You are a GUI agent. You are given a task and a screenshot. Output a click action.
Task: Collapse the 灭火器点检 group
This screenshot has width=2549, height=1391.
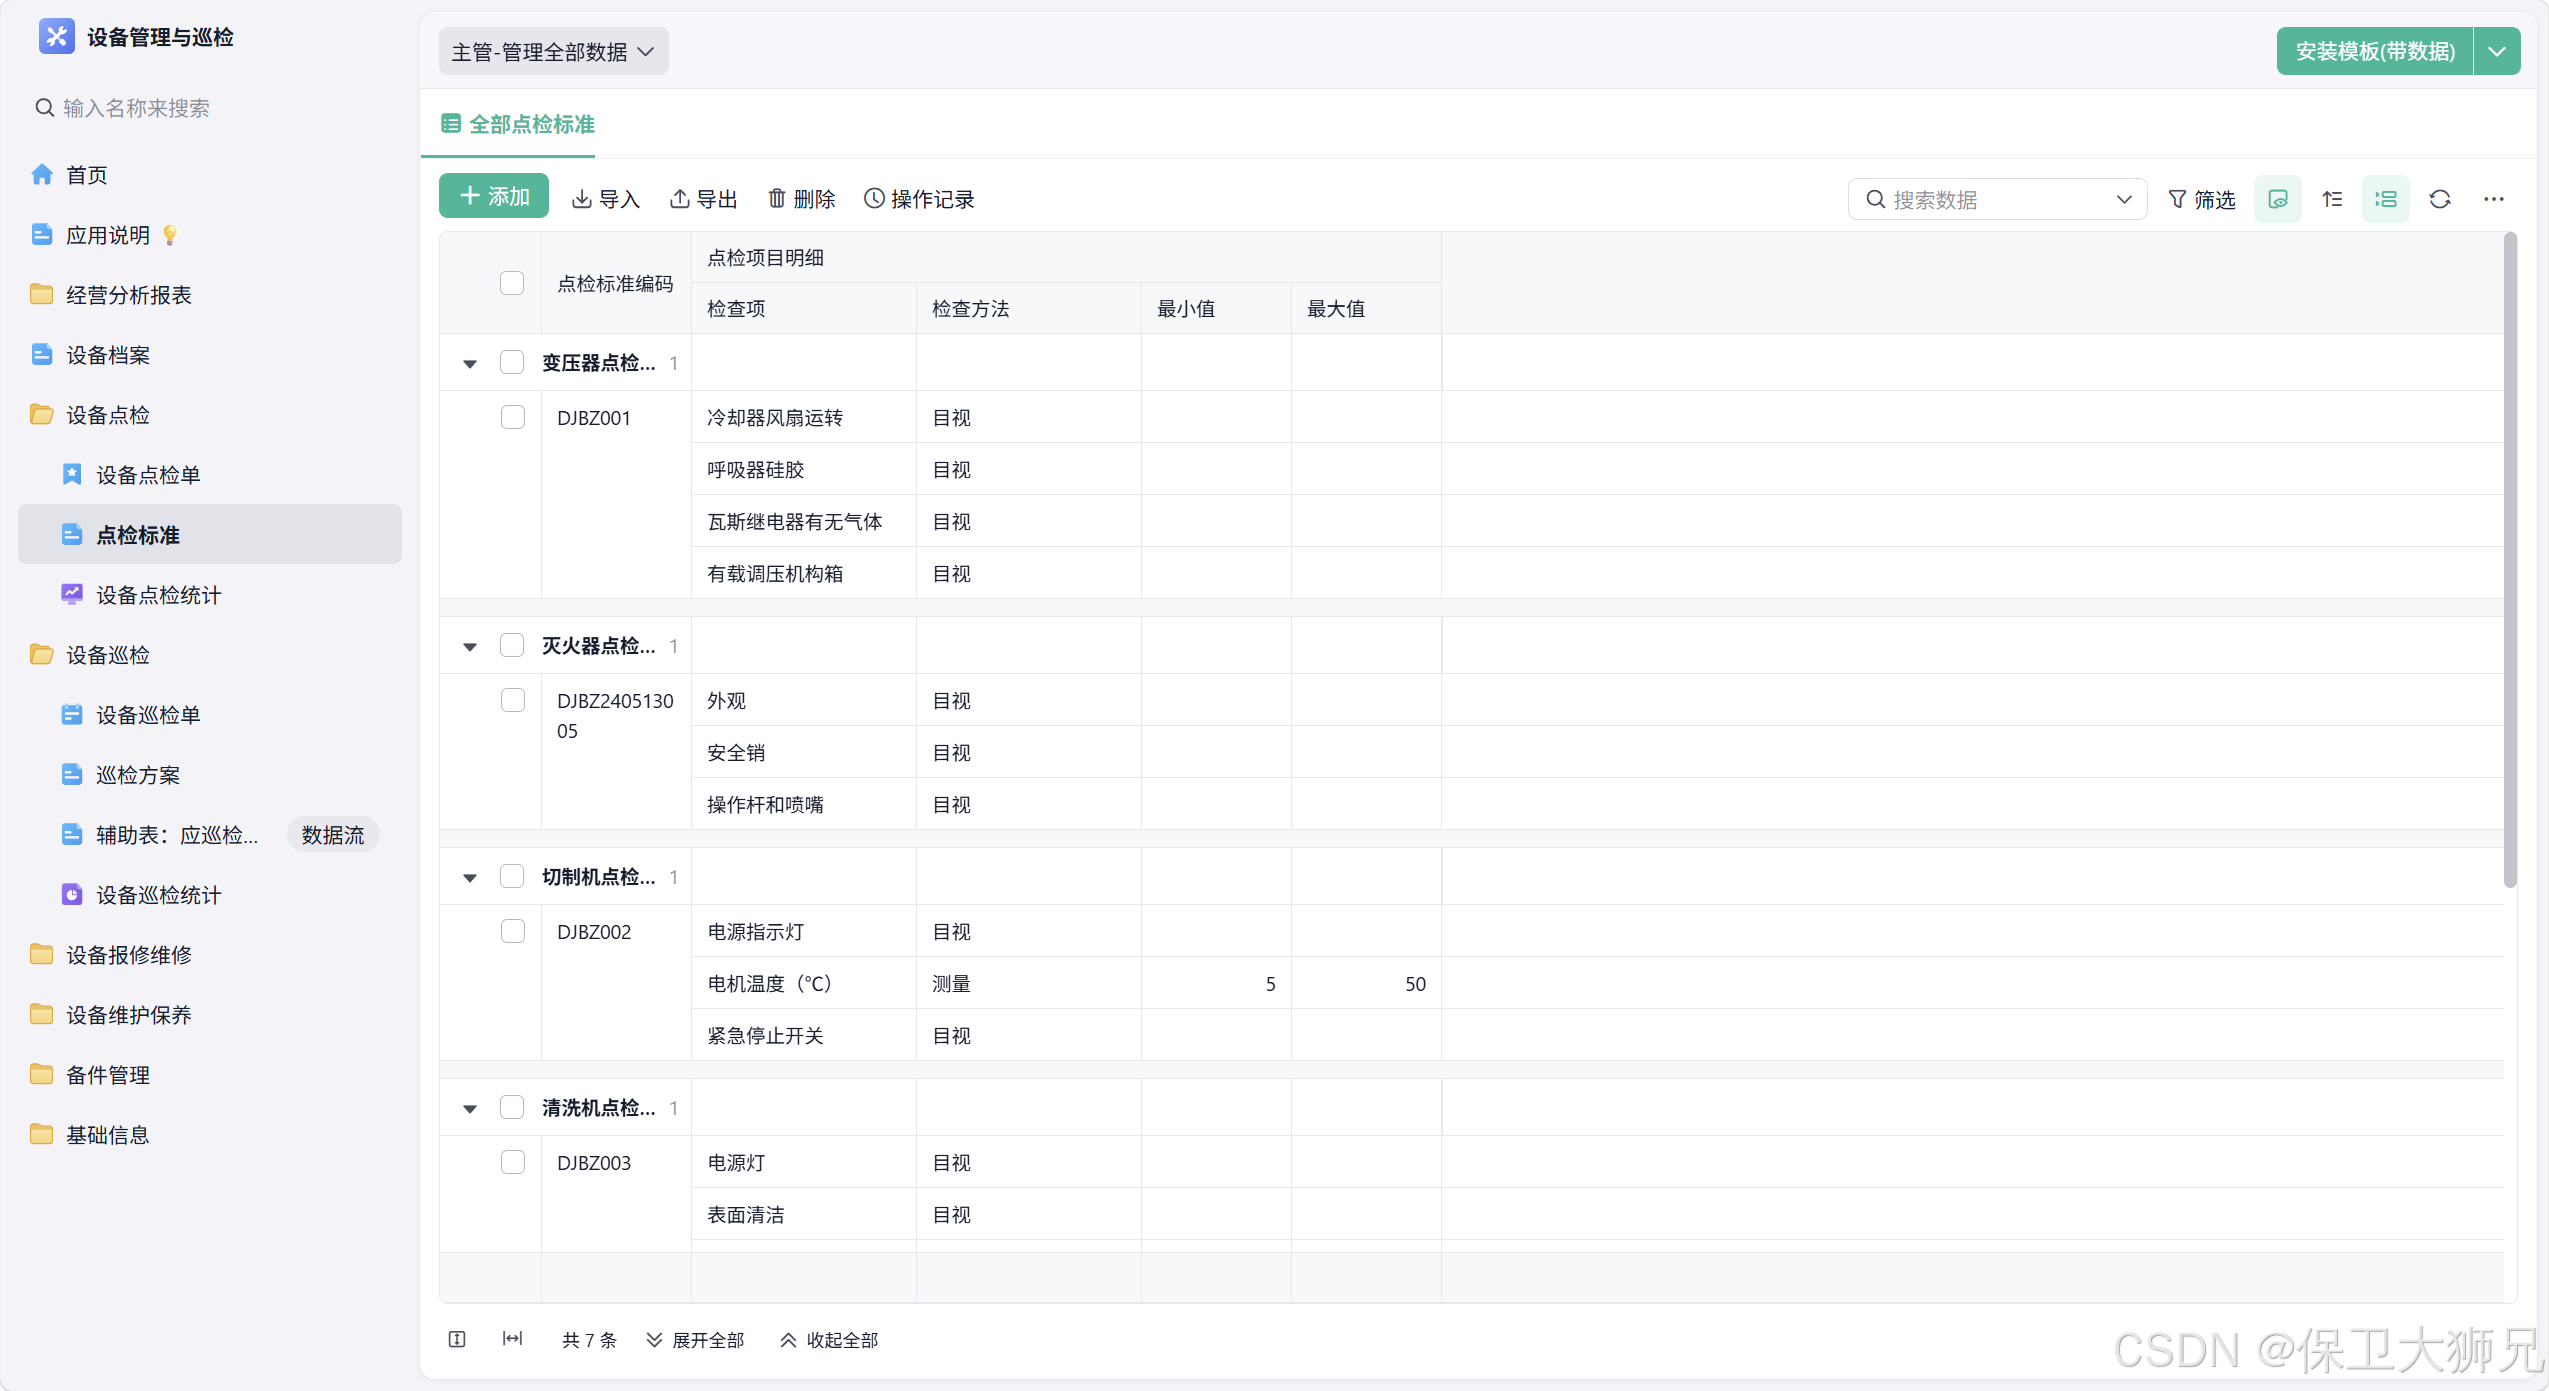coord(470,646)
